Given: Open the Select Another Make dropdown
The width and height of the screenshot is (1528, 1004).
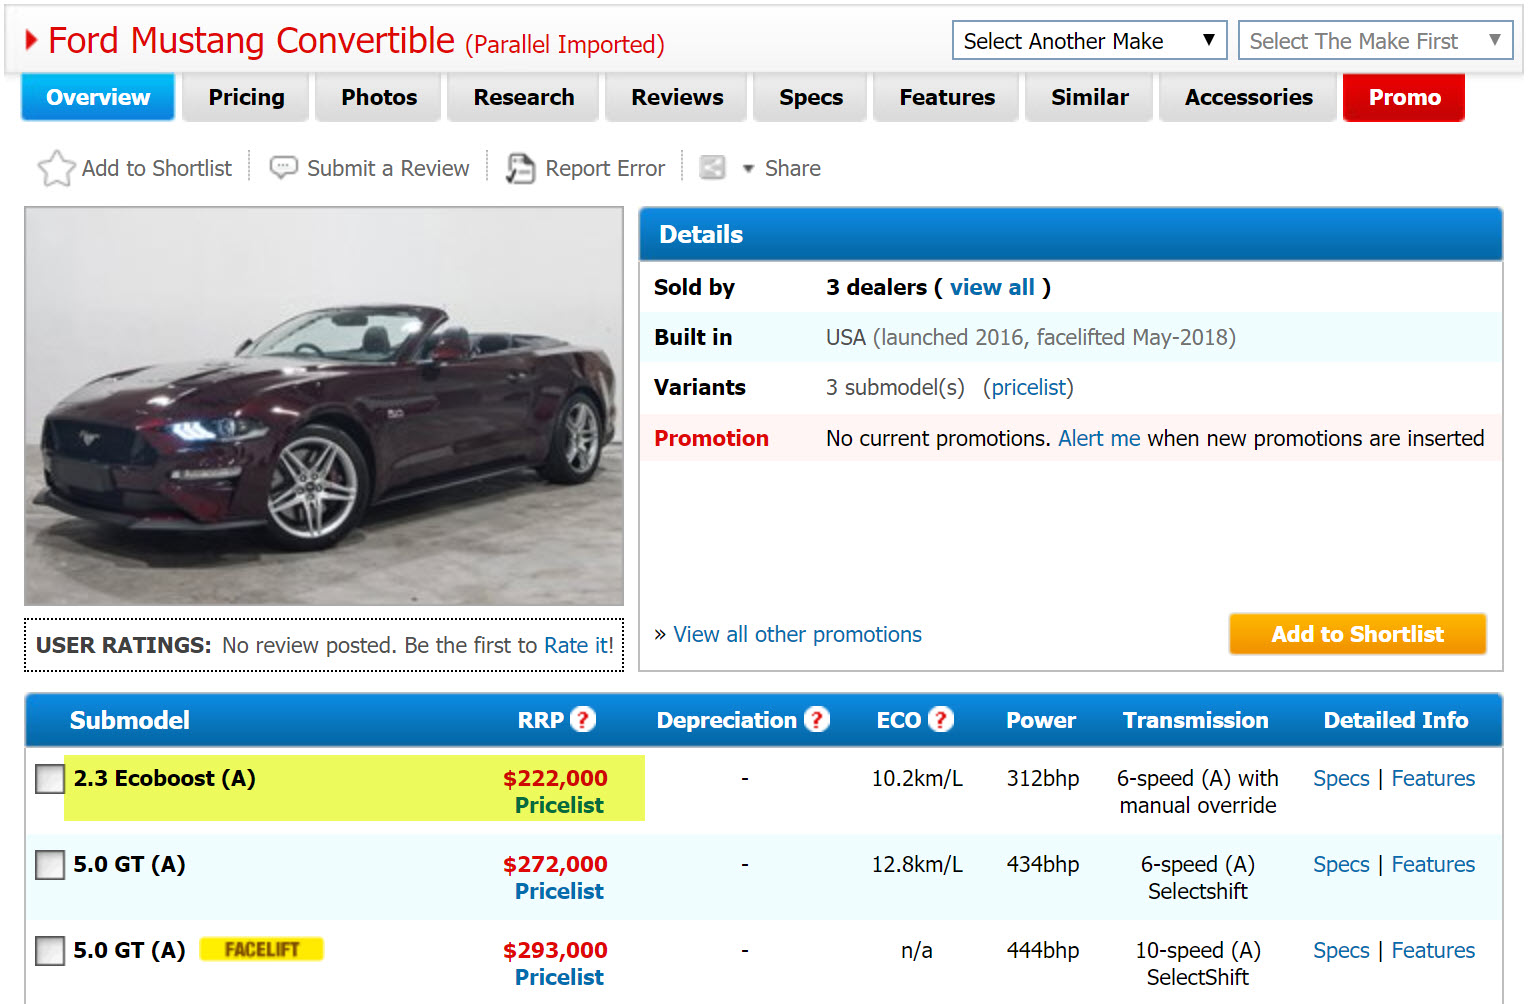Looking at the screenshot, I should pyautogui.click(x=1089, y=41).
